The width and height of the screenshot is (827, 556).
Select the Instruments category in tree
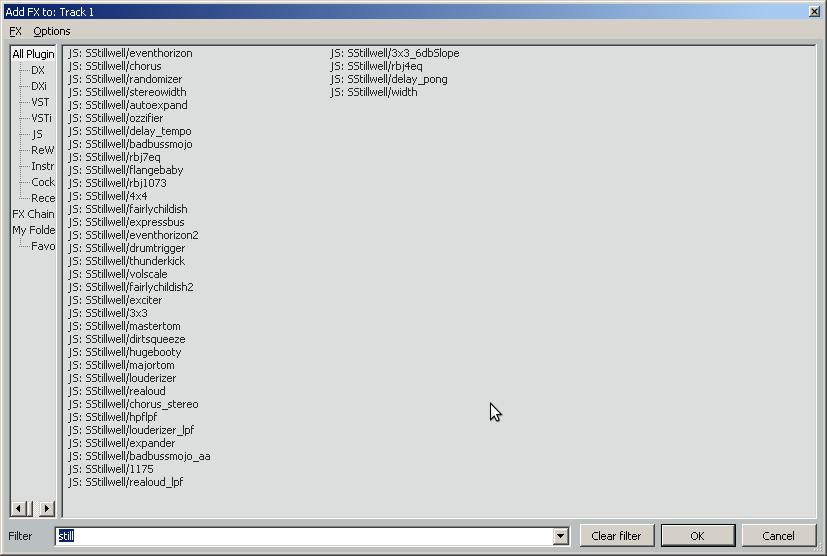pos(43,166)
